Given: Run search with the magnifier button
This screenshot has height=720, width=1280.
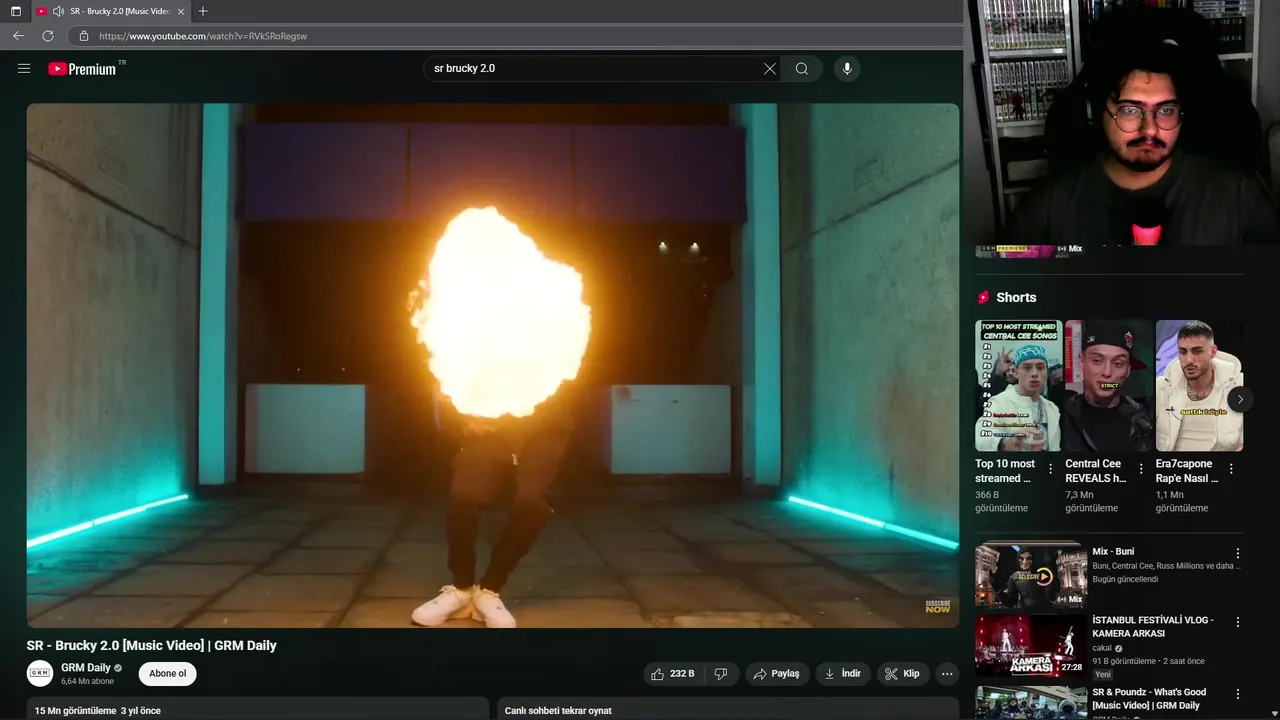Looking at the screenshot, I should (x=802, y=68).
